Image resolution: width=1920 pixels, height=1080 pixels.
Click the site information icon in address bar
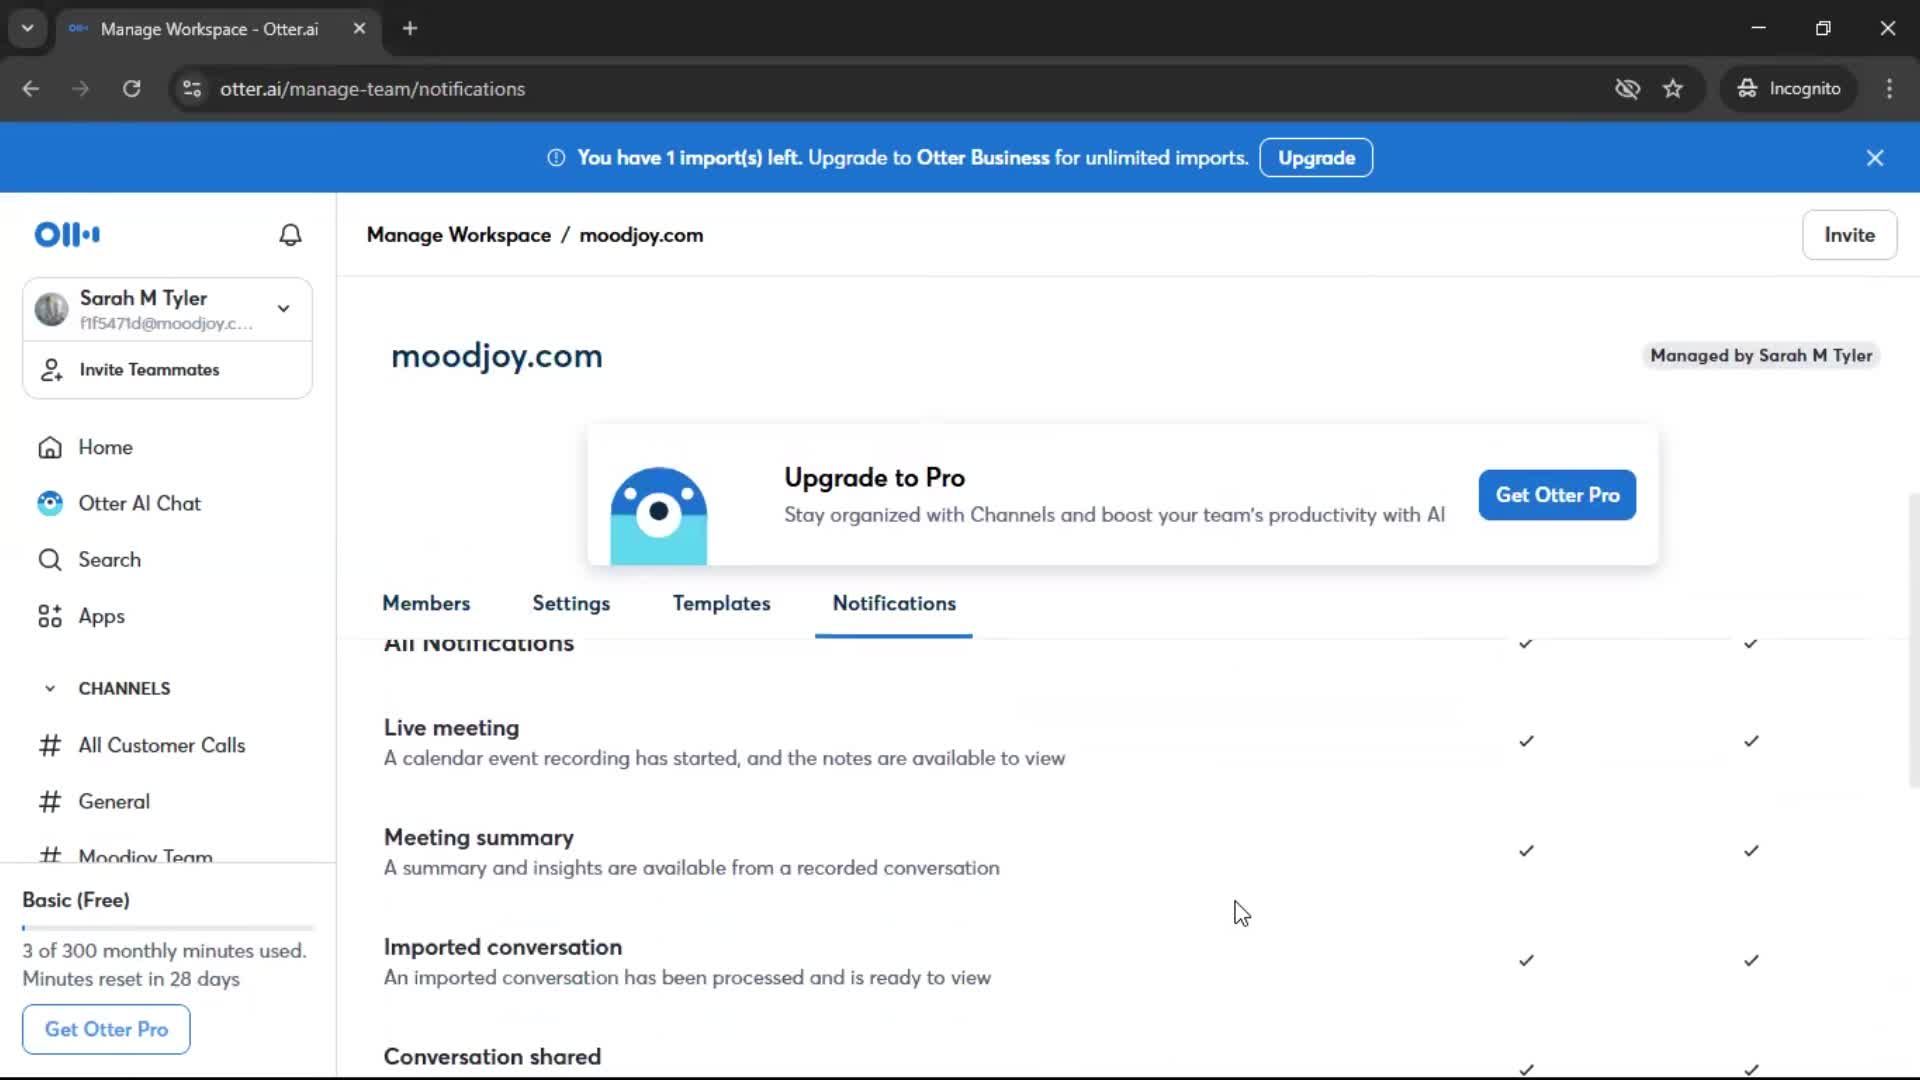[192, 89]
